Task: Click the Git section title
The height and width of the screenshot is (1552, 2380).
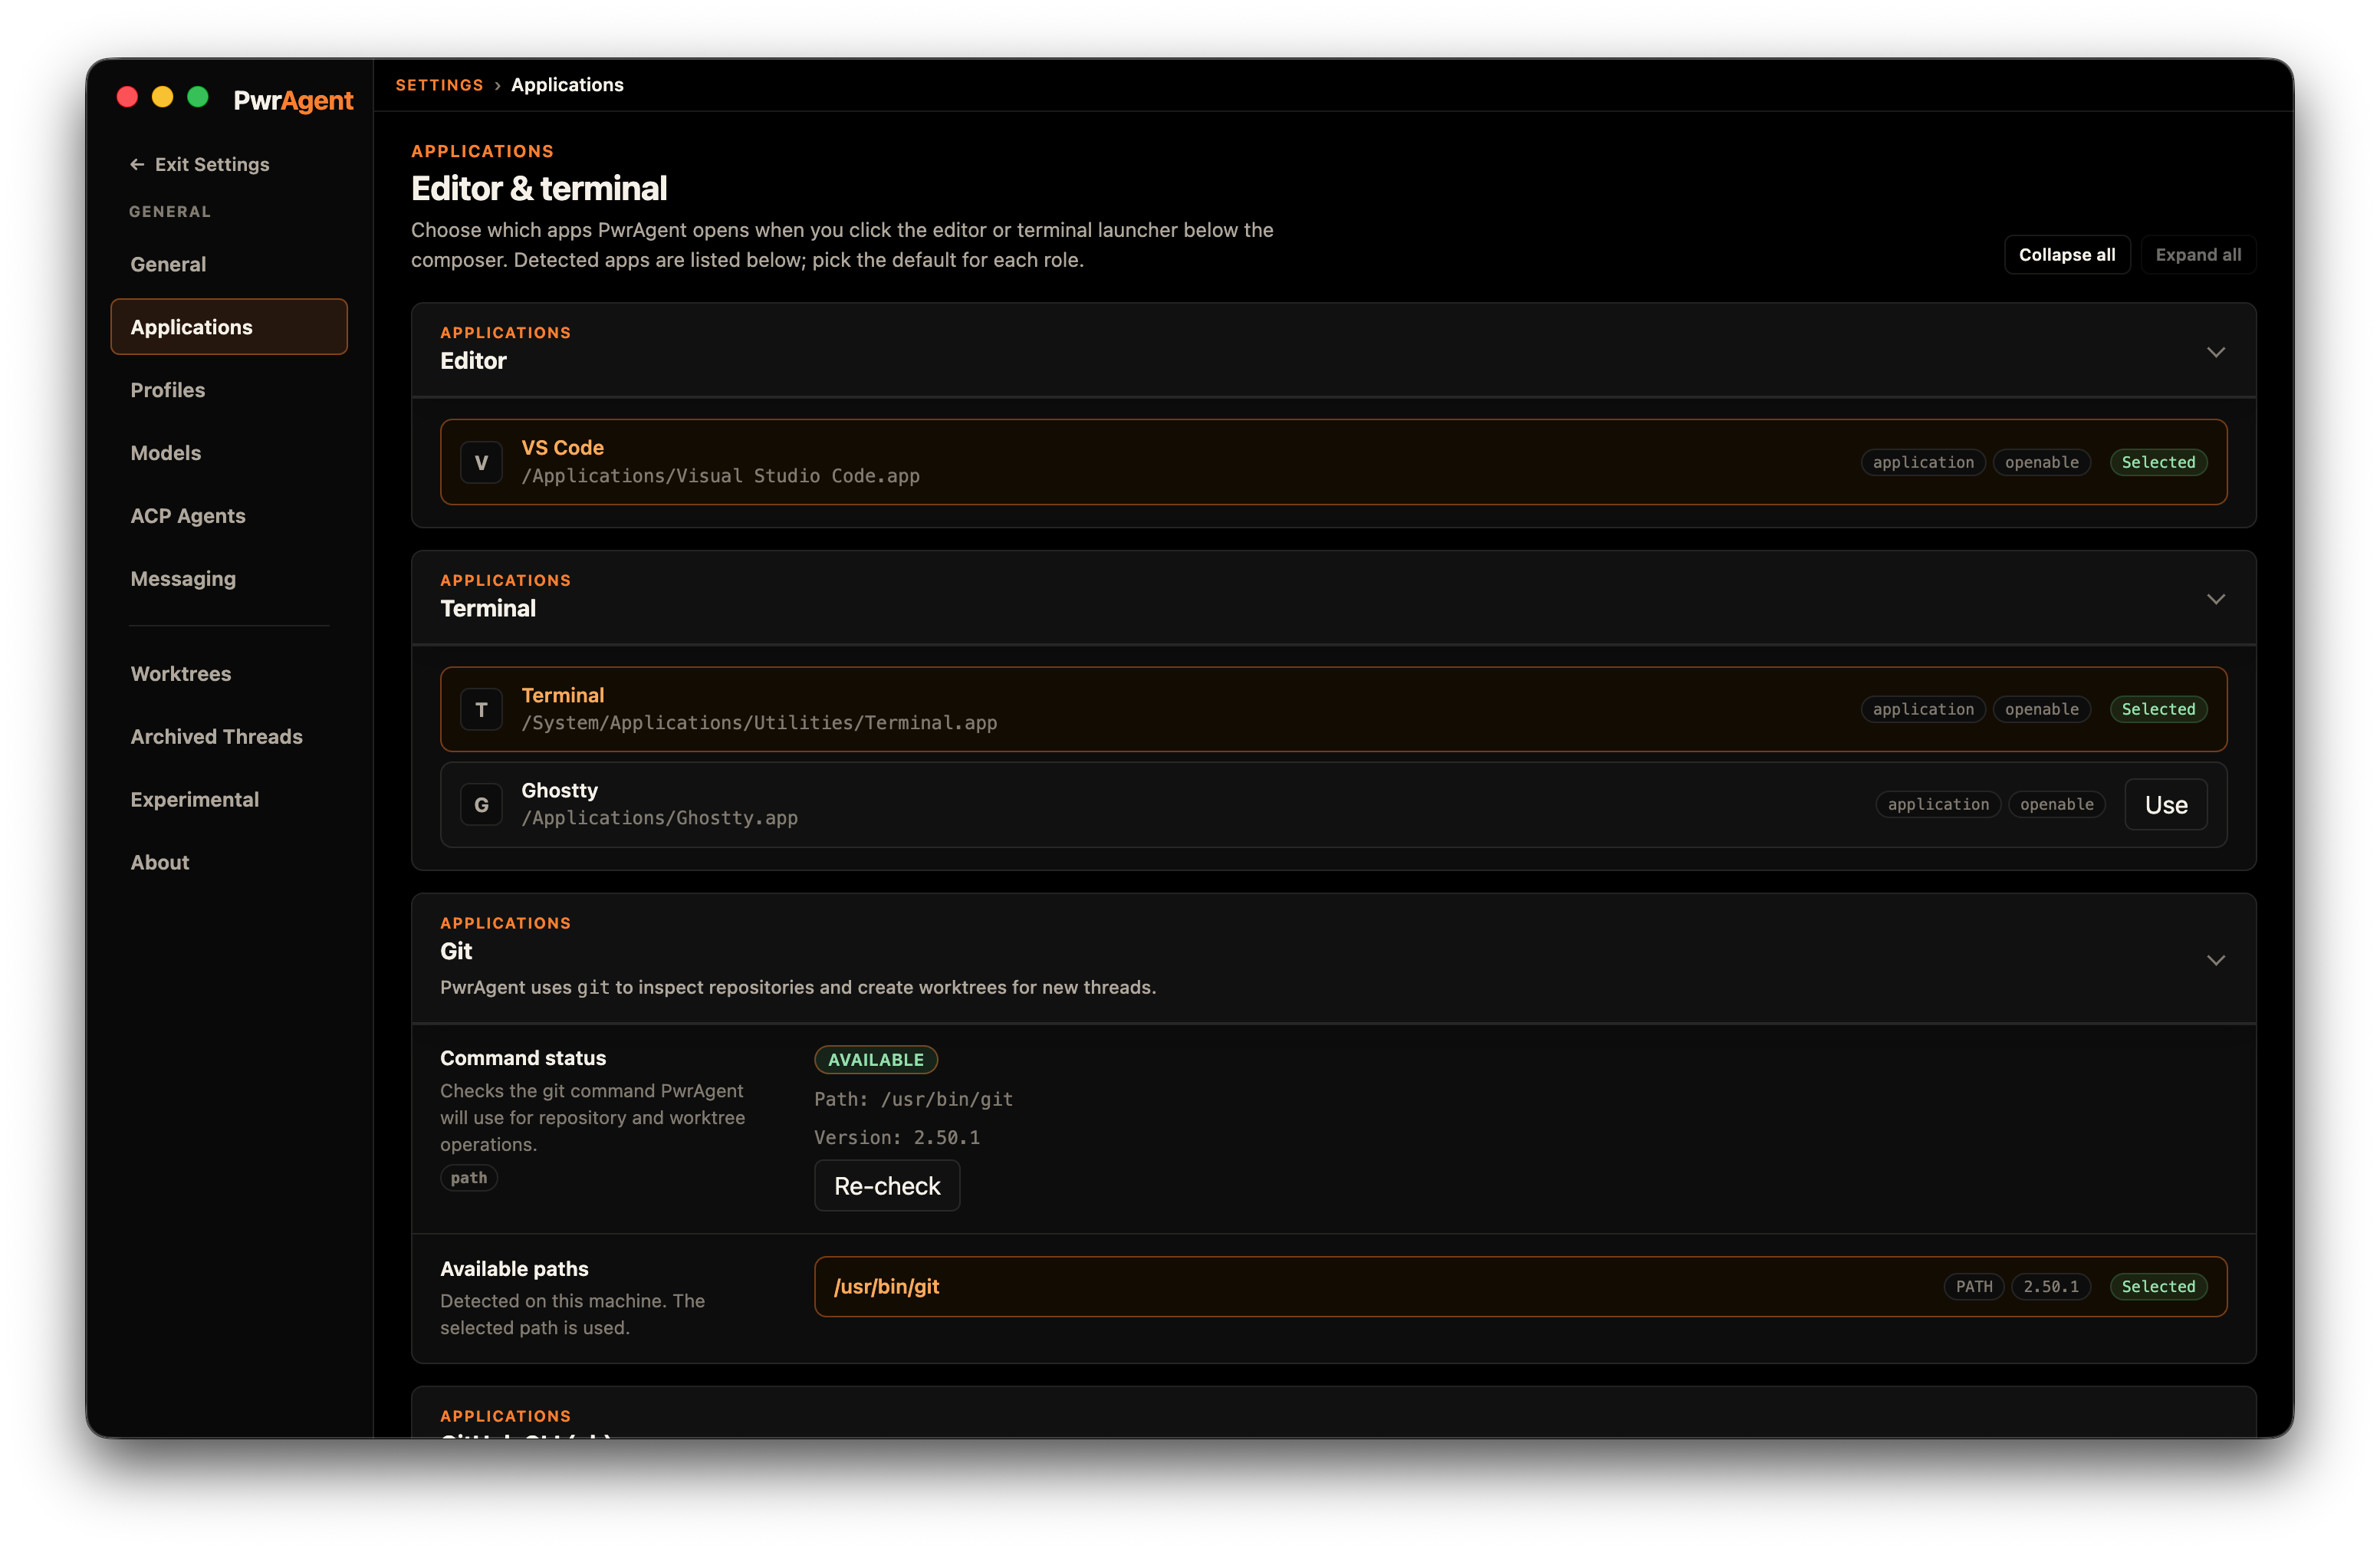Action: [x=456, y=951]
